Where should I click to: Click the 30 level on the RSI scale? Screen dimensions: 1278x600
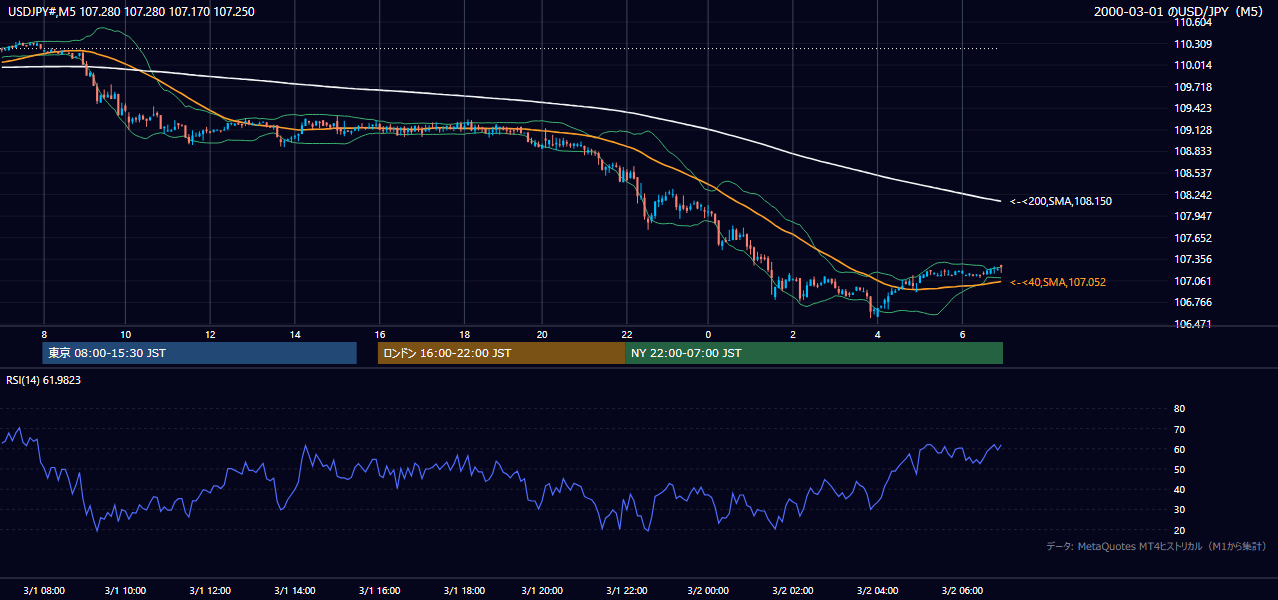[x=1179, y=509]
